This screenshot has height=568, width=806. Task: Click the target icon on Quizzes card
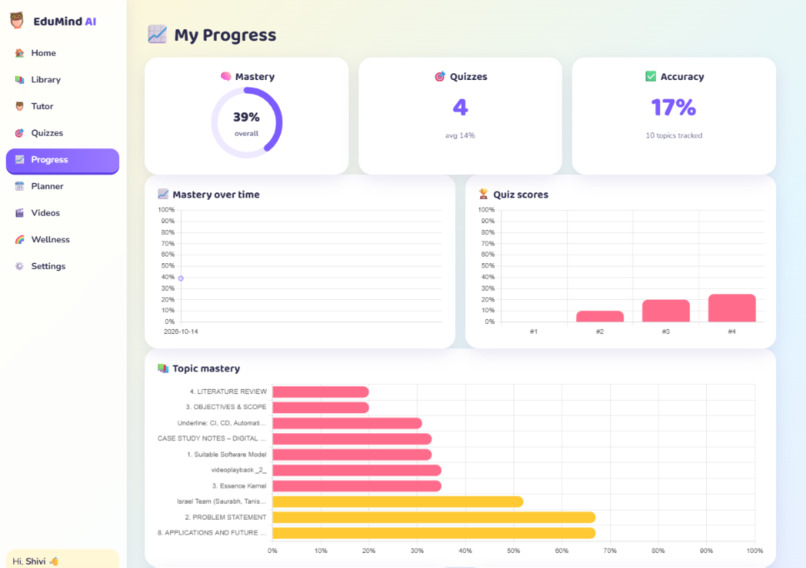(x=439, y=77)
